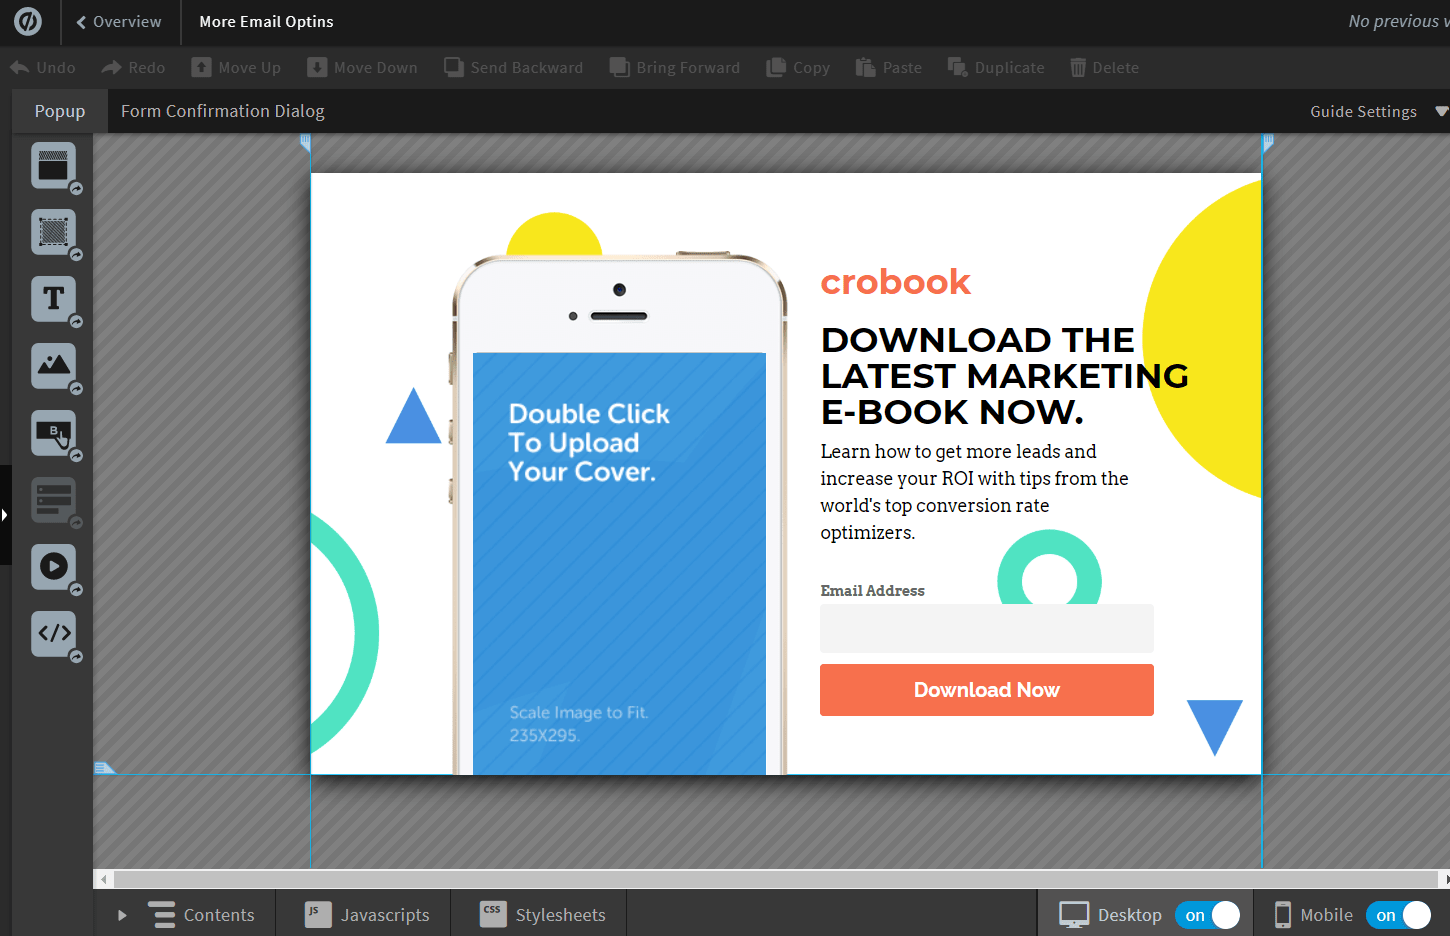Image resolution: width=1450 pixels, height=936 pixels.
Task: Open the Stylesheets panel
Action: [x=543, y=915]
